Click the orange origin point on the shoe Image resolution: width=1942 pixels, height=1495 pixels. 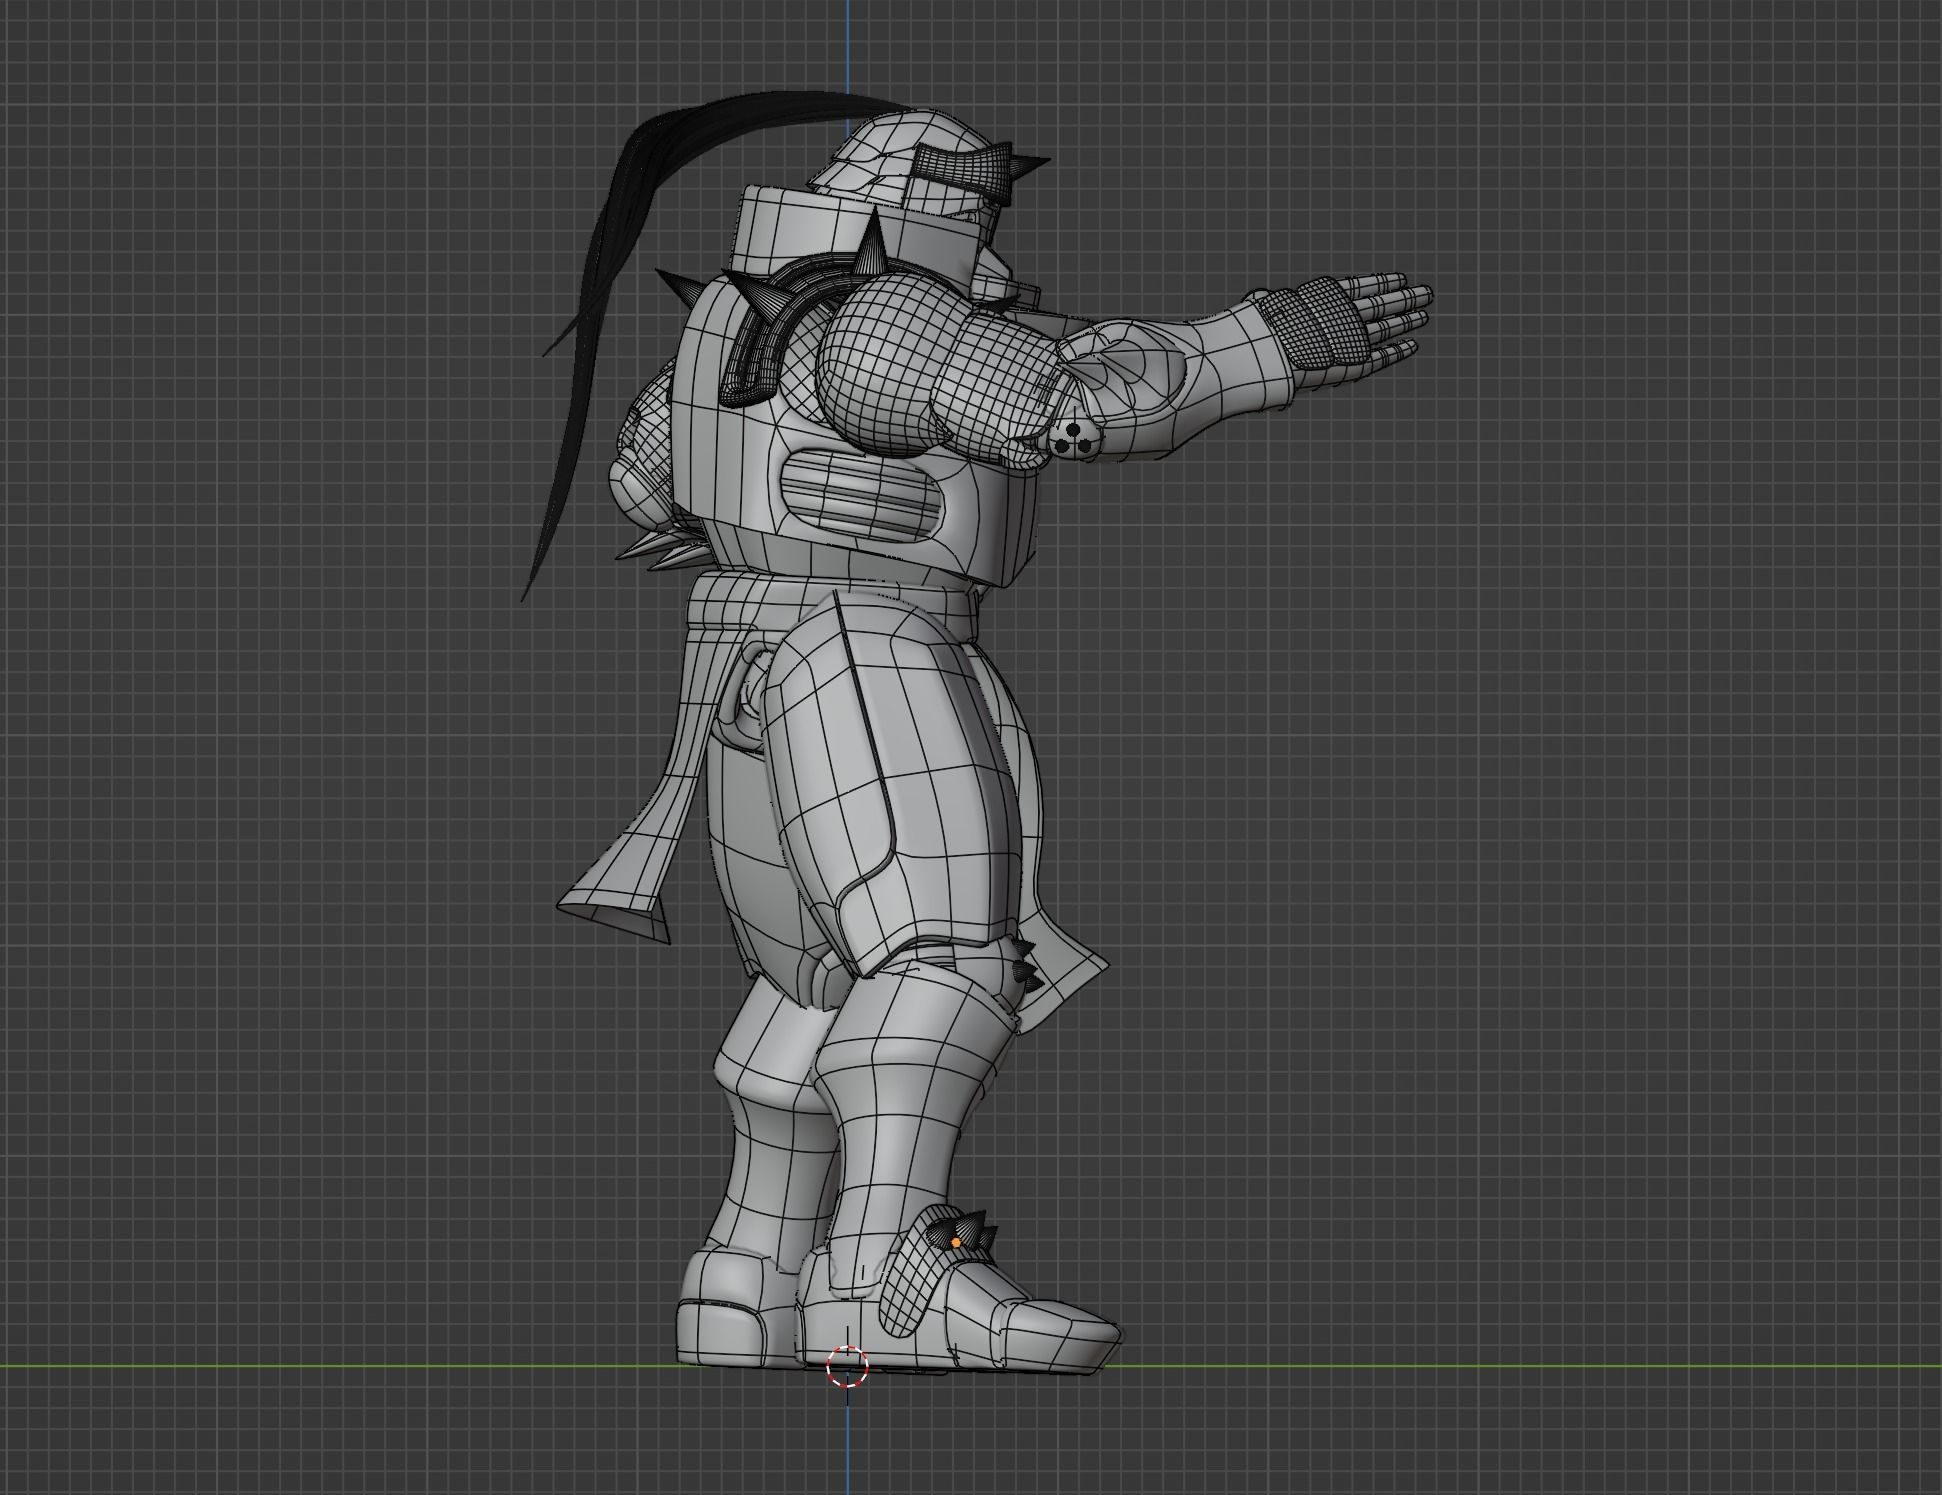click(x=955, y=1243)
